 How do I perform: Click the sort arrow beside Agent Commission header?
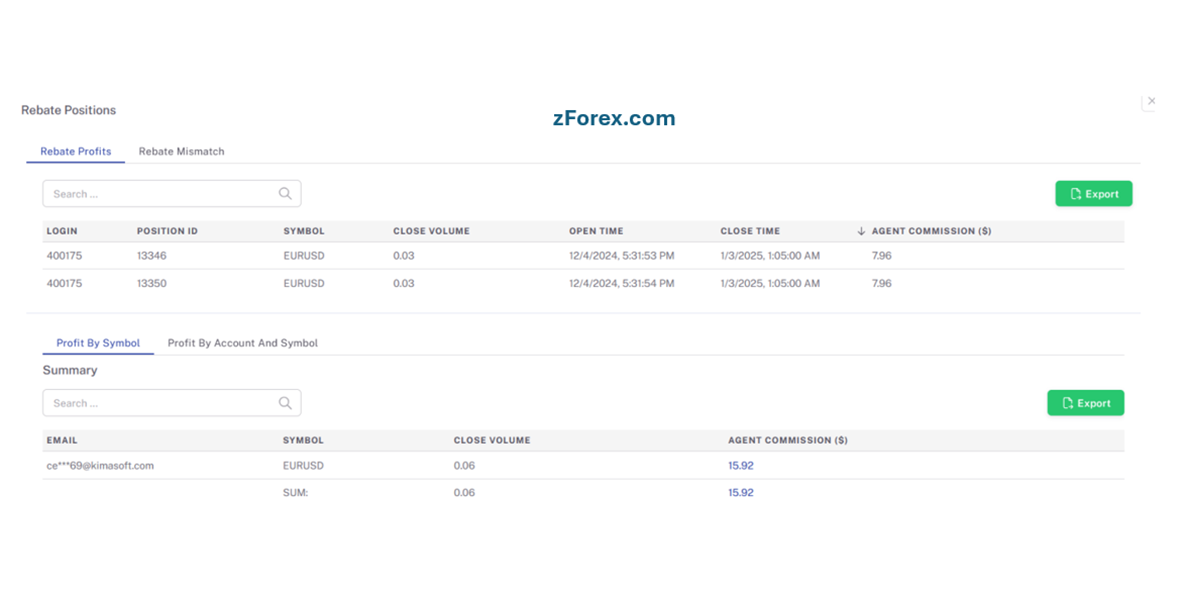pos(861,231)
